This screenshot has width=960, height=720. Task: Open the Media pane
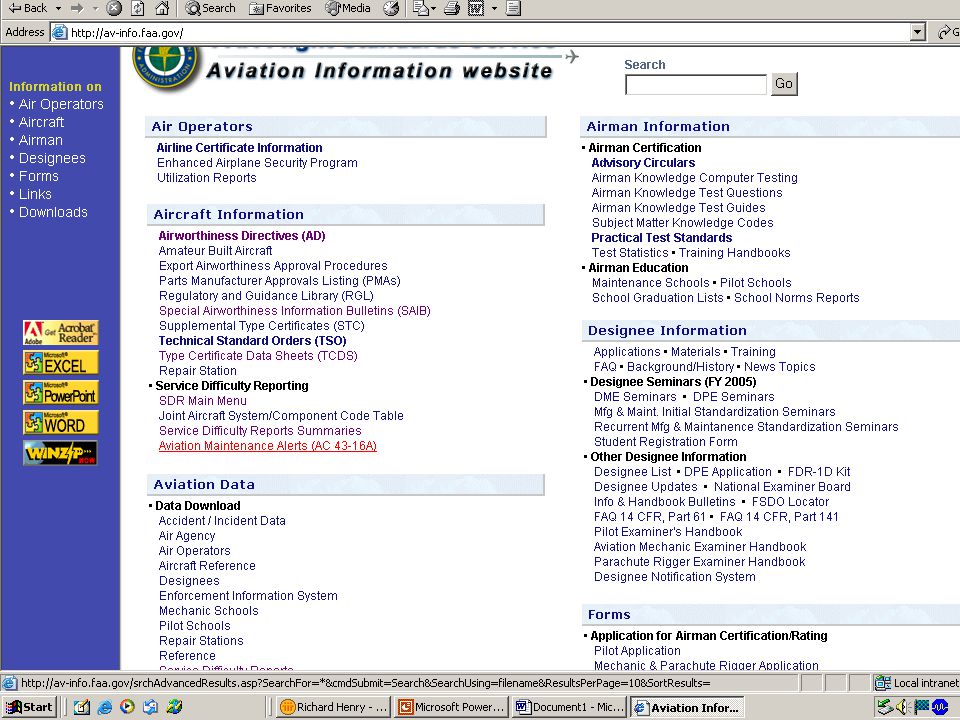point(348,8)
